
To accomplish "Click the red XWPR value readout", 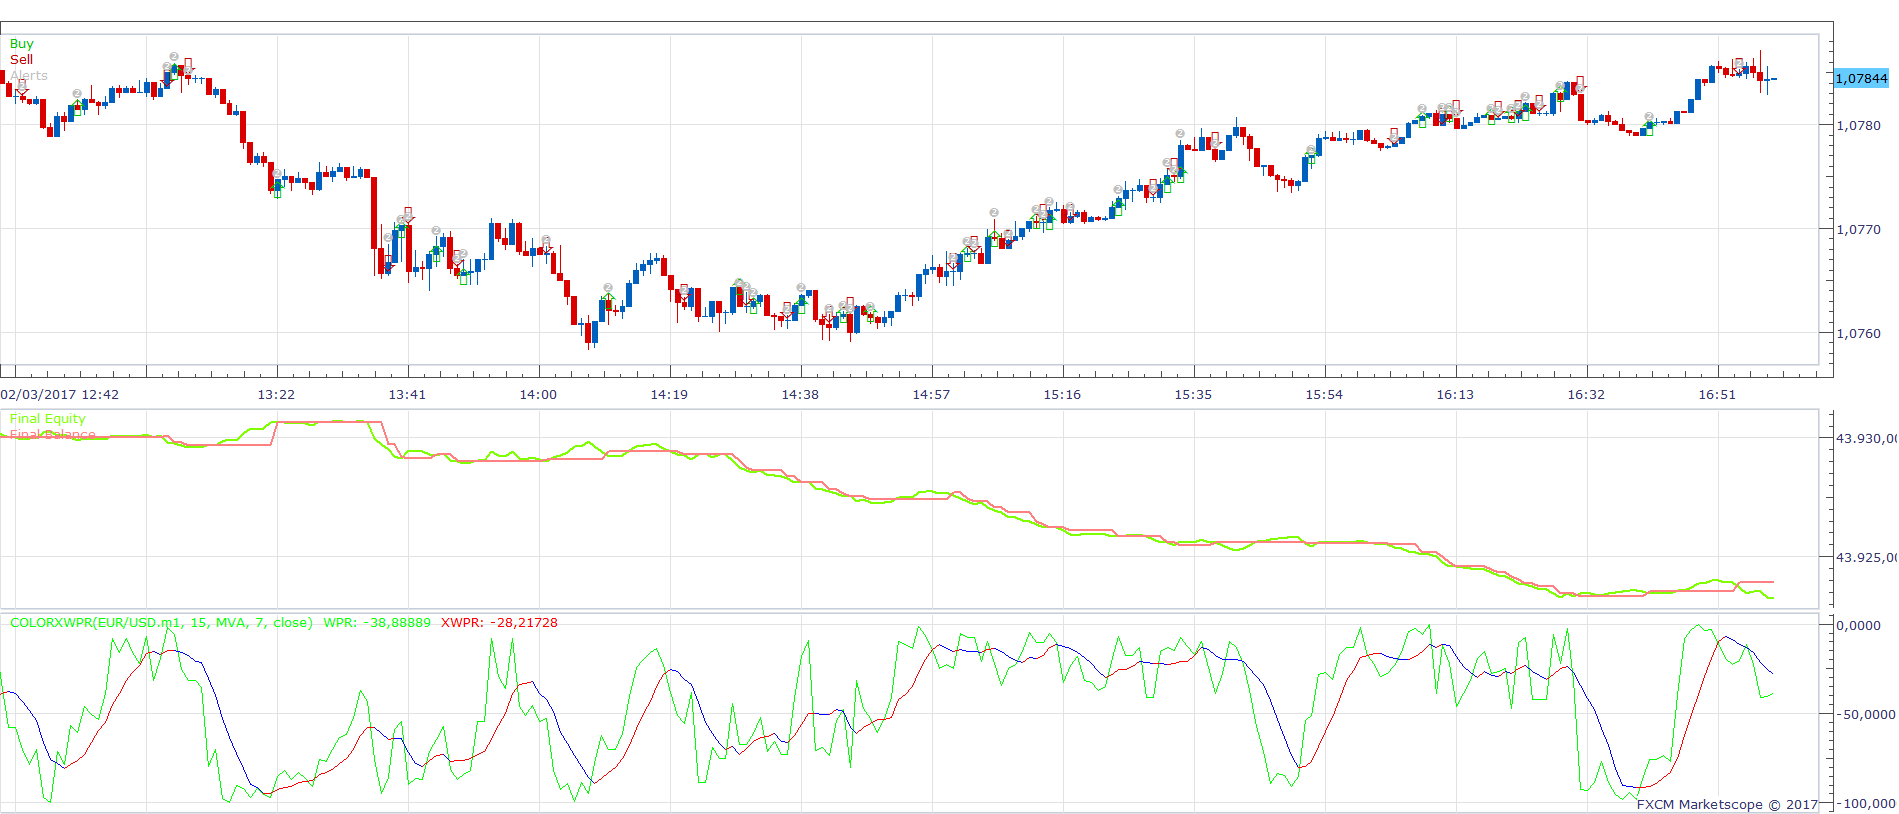I will (499, 623).
